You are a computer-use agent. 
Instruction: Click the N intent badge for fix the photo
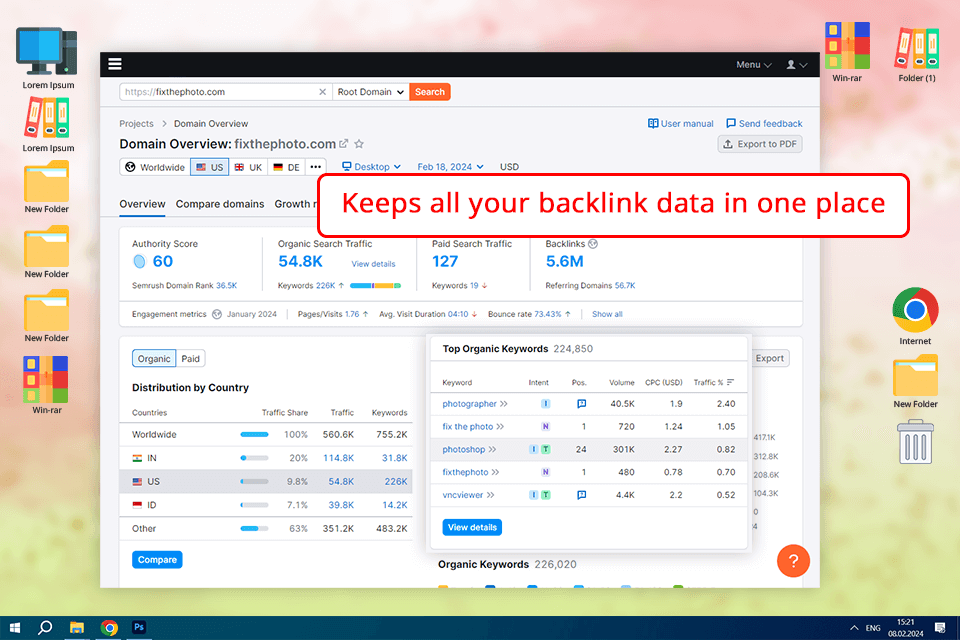click(546, 426)
